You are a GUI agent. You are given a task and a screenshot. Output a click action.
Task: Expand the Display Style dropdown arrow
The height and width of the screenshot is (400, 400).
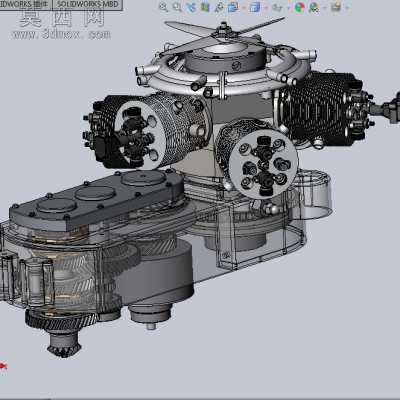click(x=265, y=7)
